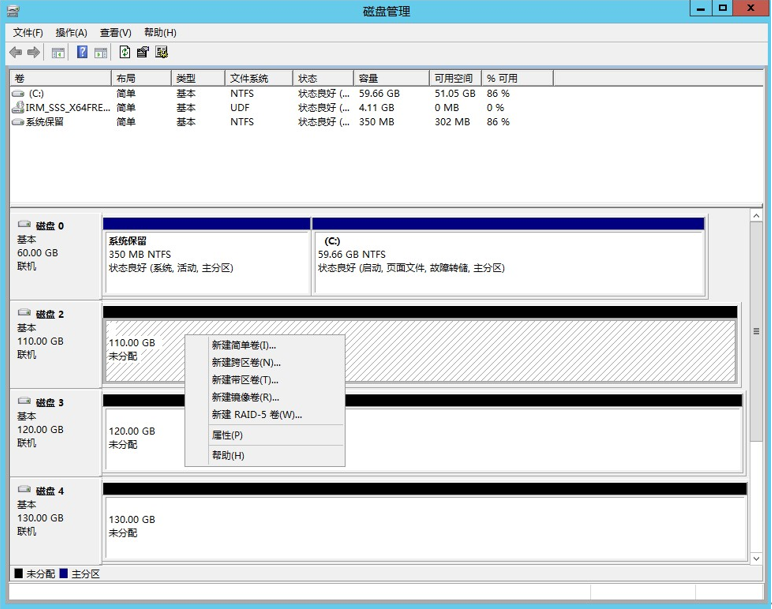Choose 新建 RAID-5 卷(W)... from context menu
The image size is (772, 609).
pos(265,415)
